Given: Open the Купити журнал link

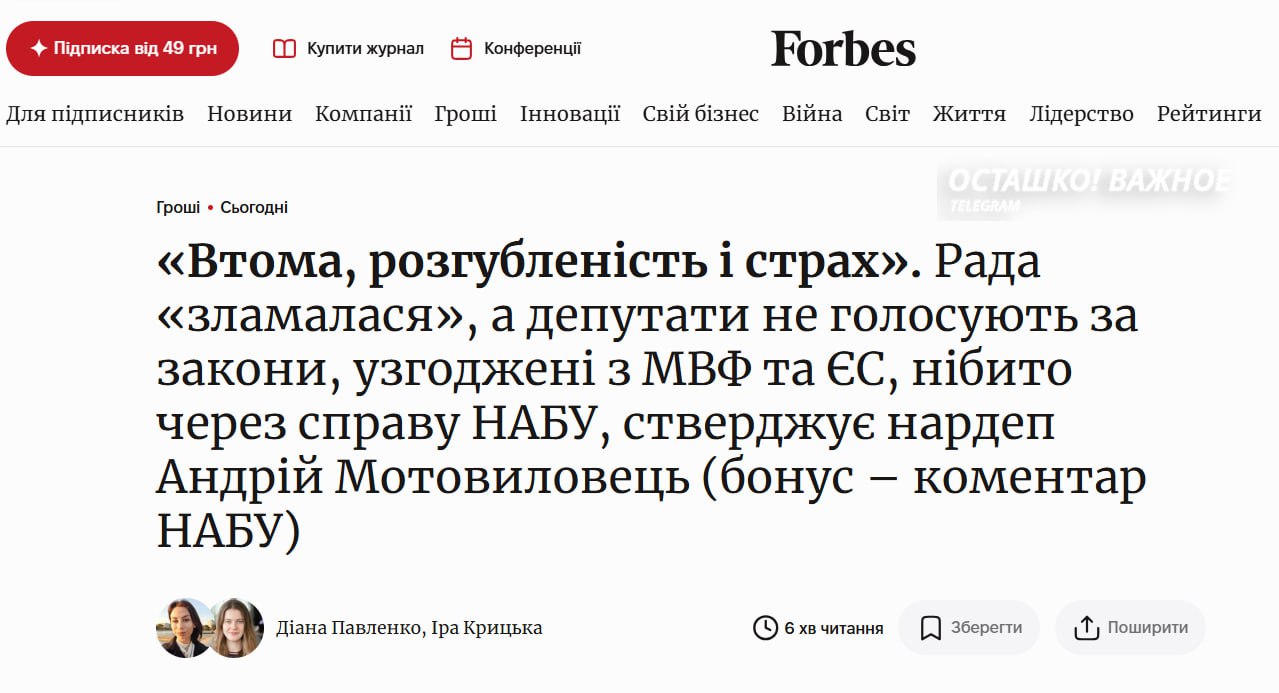Looking at the screenshot, I should coord(365,49).
